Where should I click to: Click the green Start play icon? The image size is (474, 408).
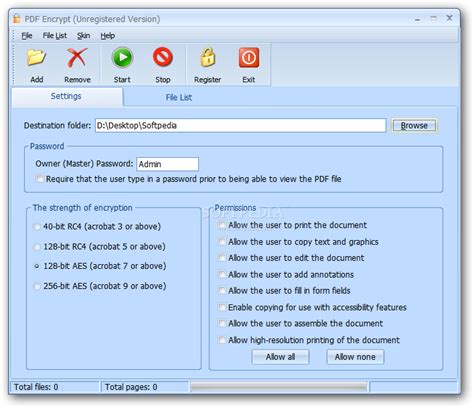(x=122, y=57)
